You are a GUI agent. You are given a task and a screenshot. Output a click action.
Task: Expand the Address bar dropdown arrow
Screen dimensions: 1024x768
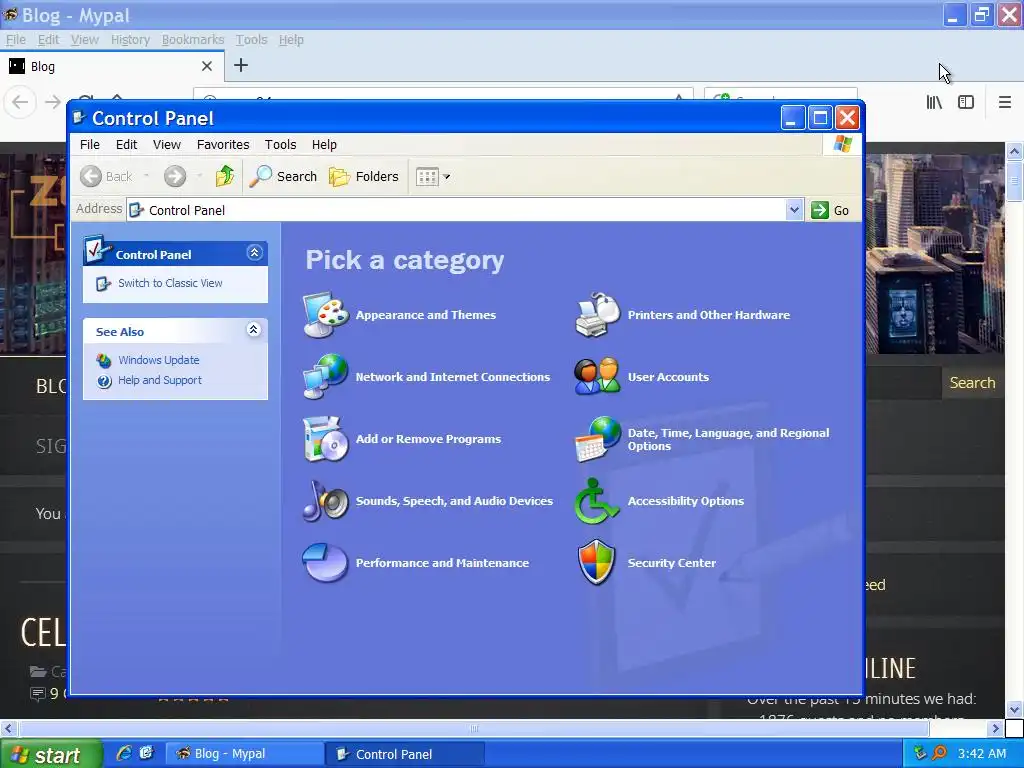(x=794, y=210)
